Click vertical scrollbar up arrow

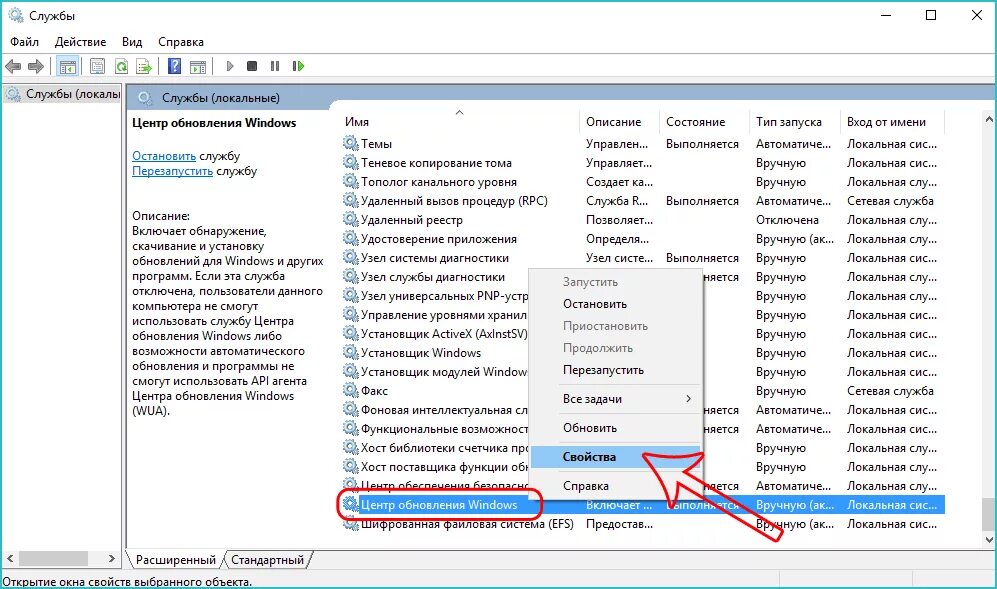989,120
